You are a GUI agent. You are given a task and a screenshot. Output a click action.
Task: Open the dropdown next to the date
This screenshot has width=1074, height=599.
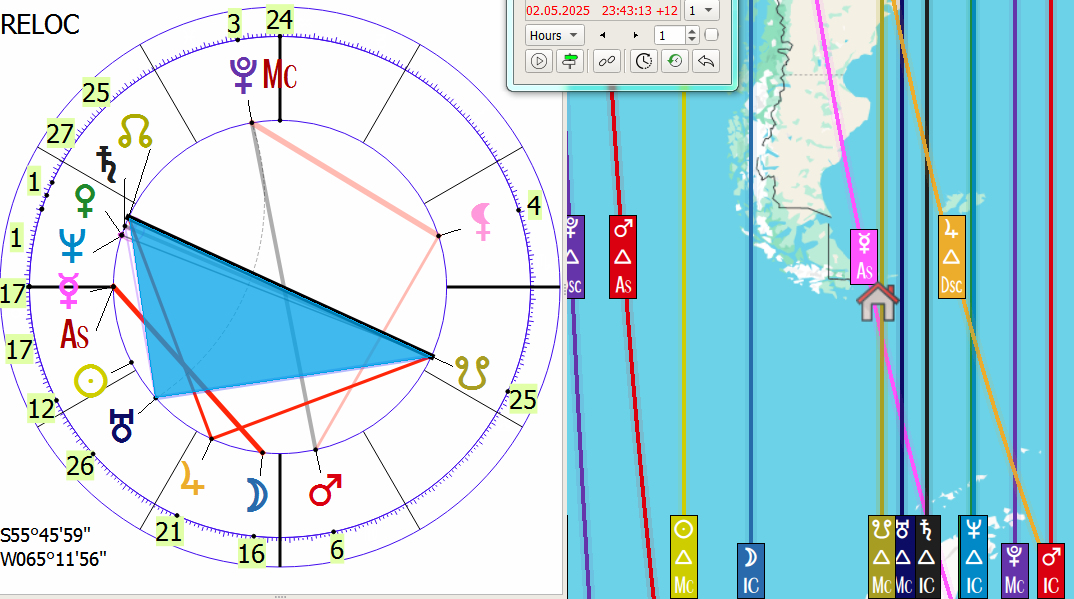[x=703, y=10]
